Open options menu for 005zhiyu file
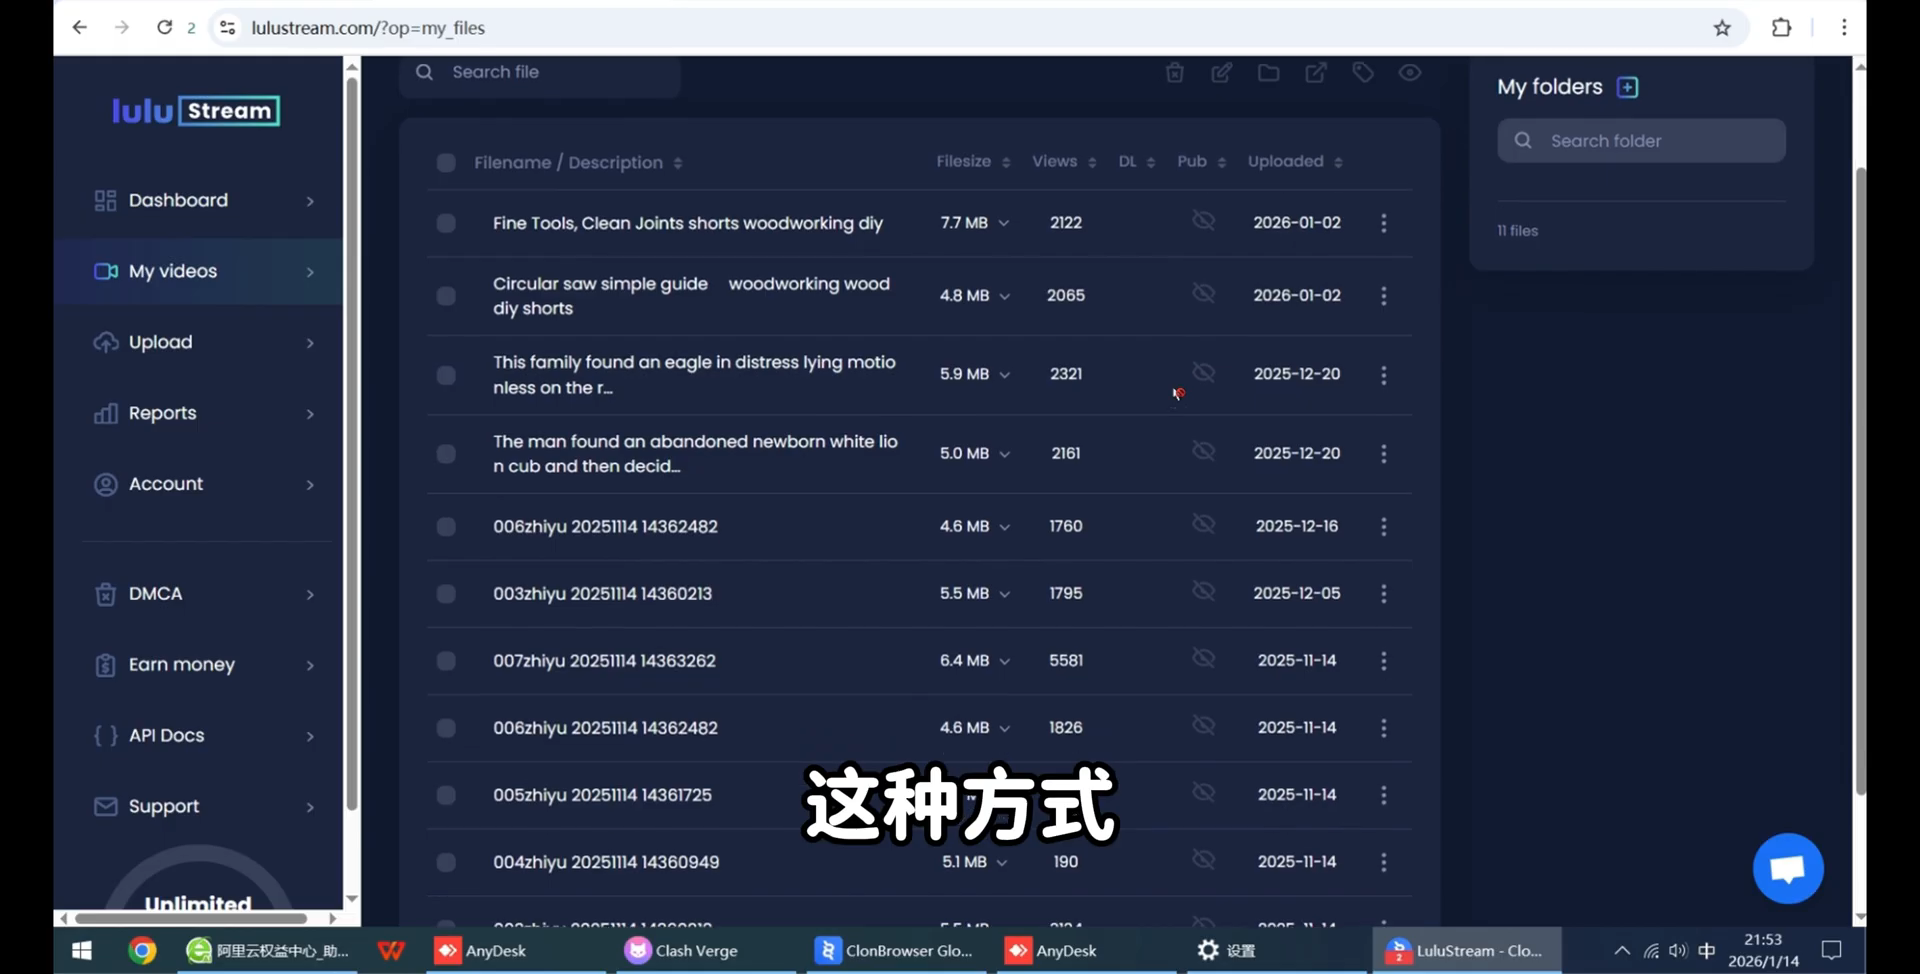This screenshot has width=1920, height=974. [1384, 795]
